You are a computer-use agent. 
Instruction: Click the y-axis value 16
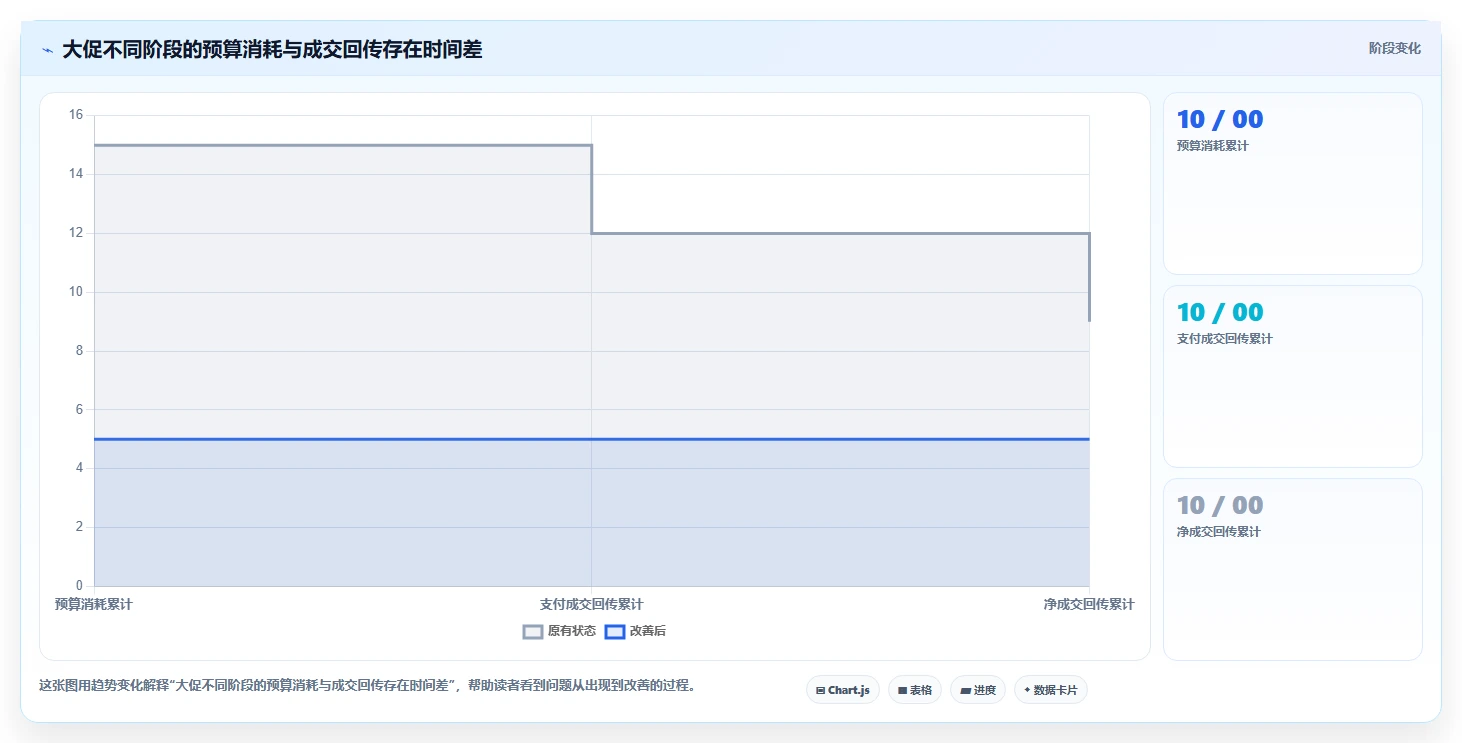point(76,115)
